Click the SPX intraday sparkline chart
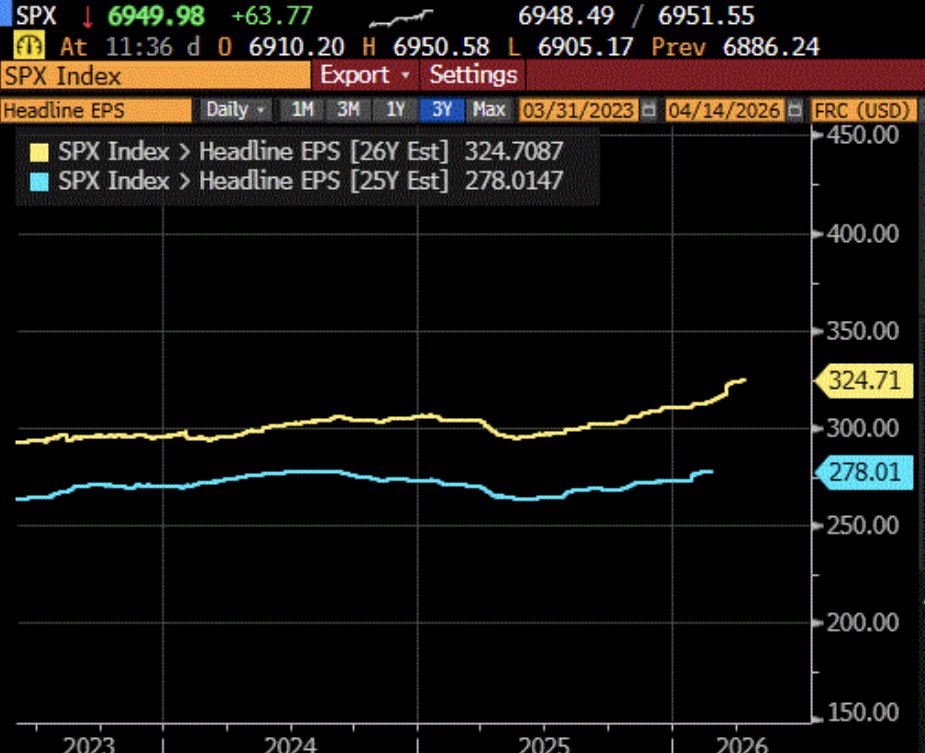The image size is (925, 753). point(401,18)
